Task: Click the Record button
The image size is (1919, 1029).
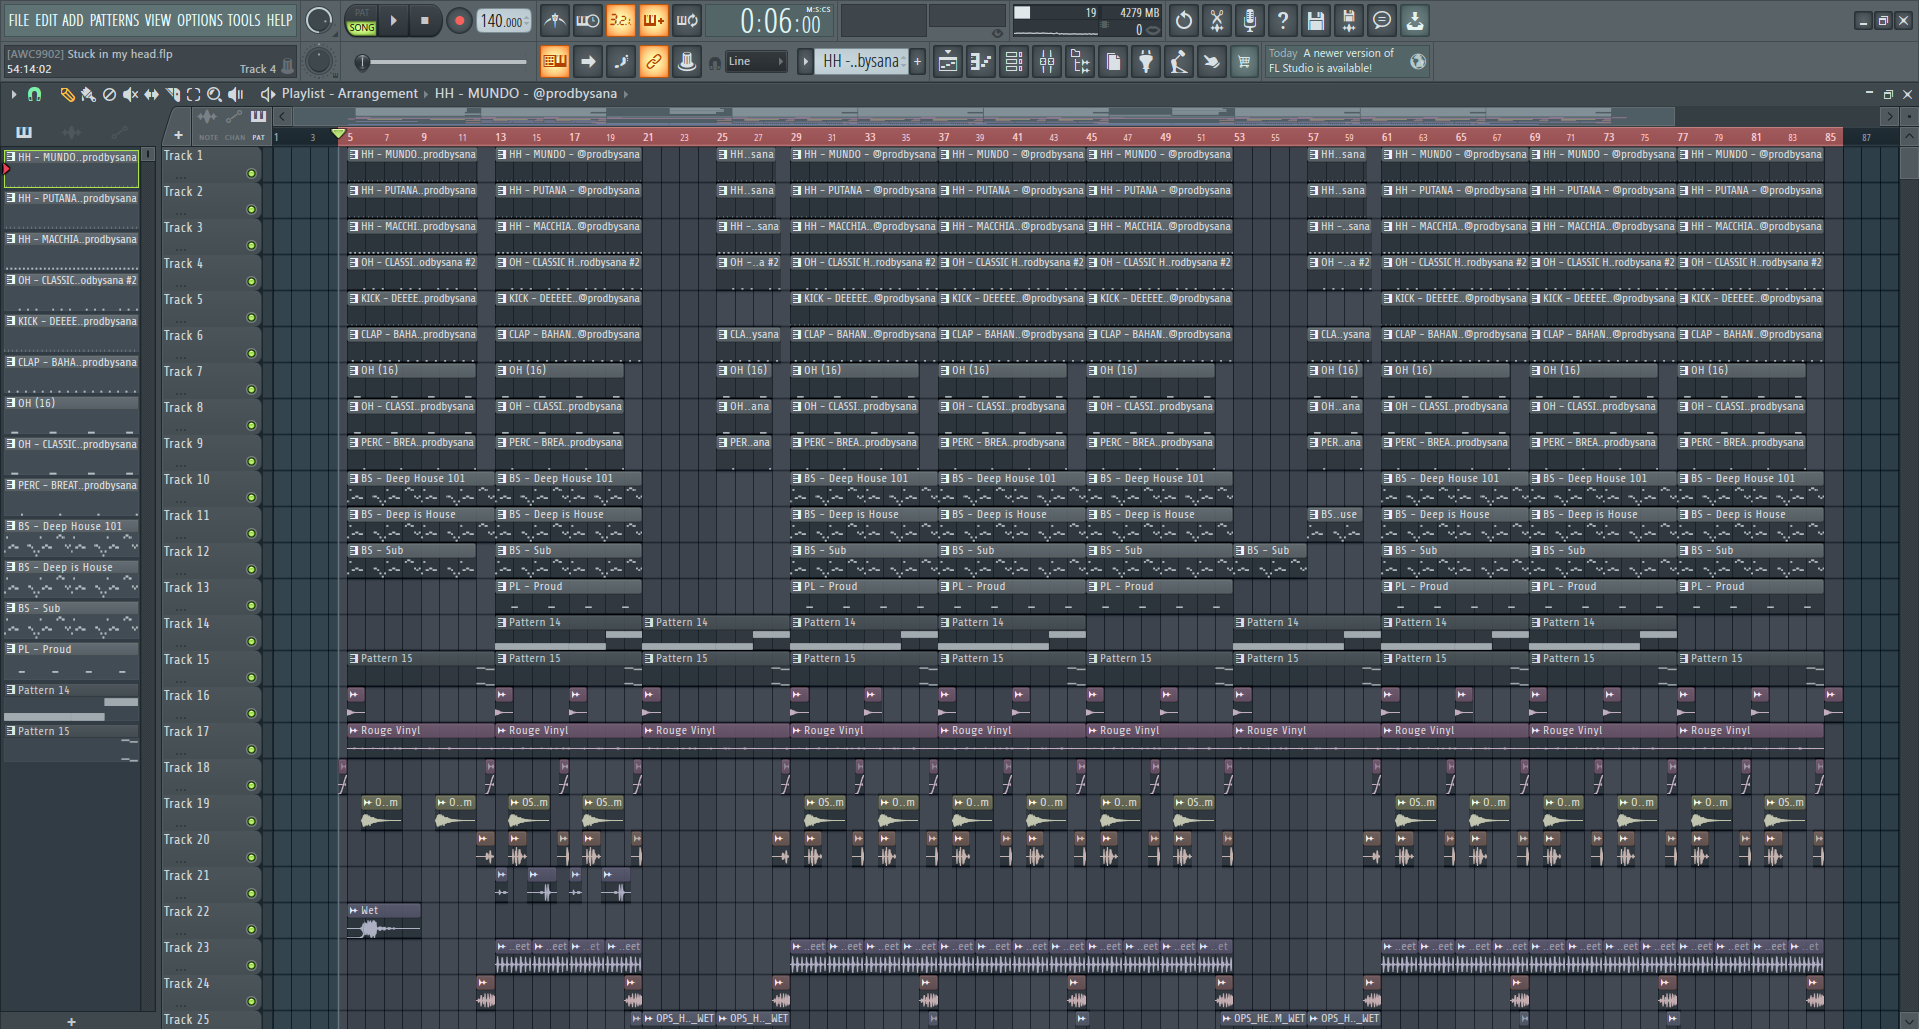Action: [459, 20]
